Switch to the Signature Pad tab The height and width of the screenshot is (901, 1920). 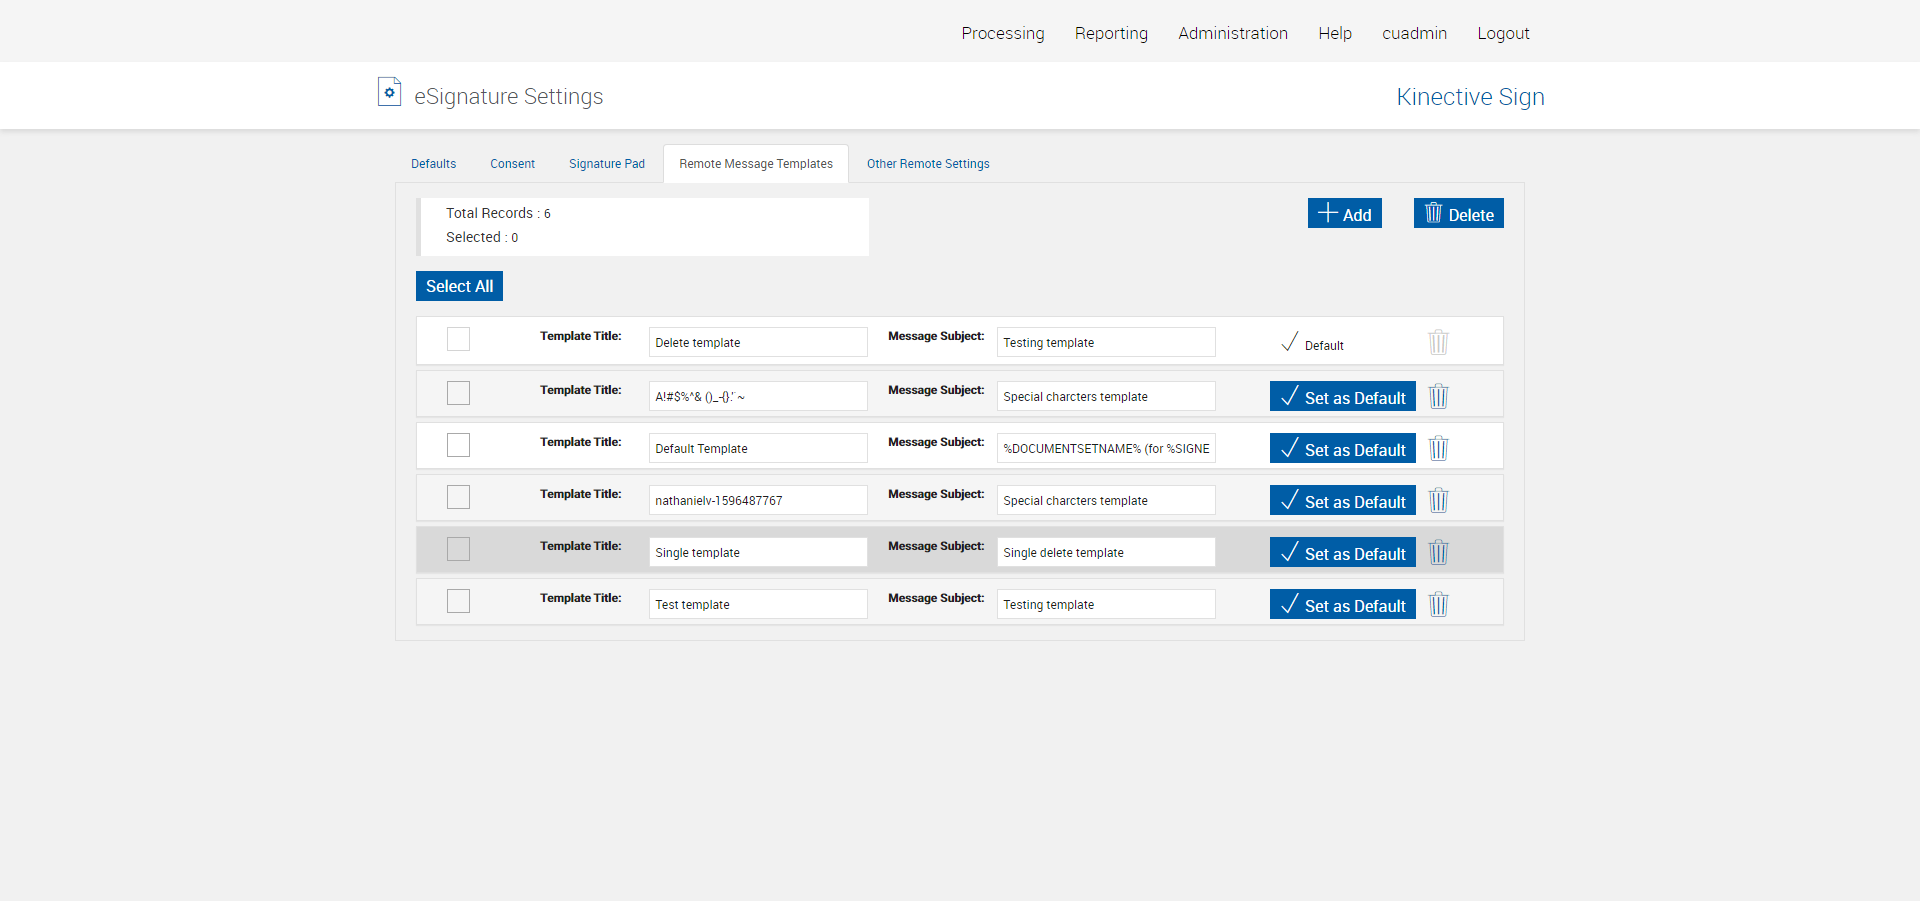[x=606, y=164]
